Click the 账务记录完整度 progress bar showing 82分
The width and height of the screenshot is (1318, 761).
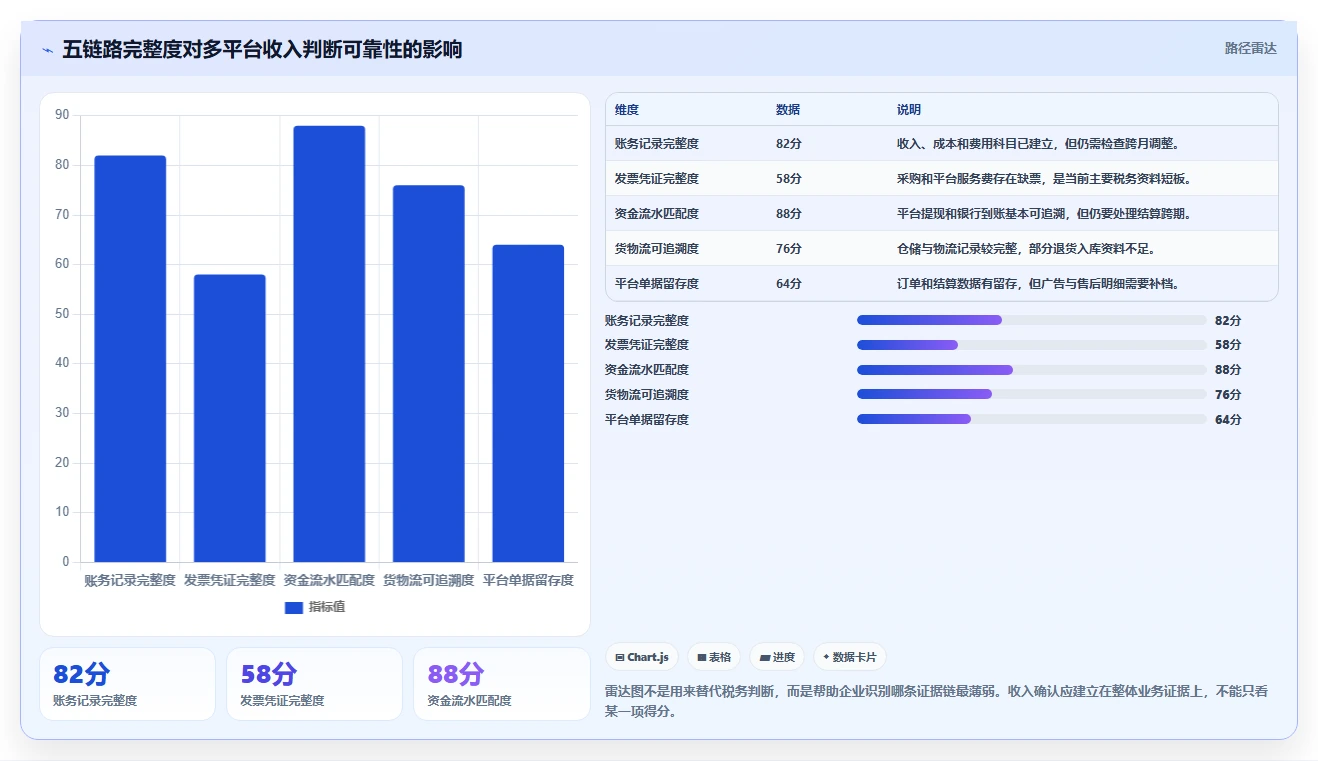(1031, 320)
